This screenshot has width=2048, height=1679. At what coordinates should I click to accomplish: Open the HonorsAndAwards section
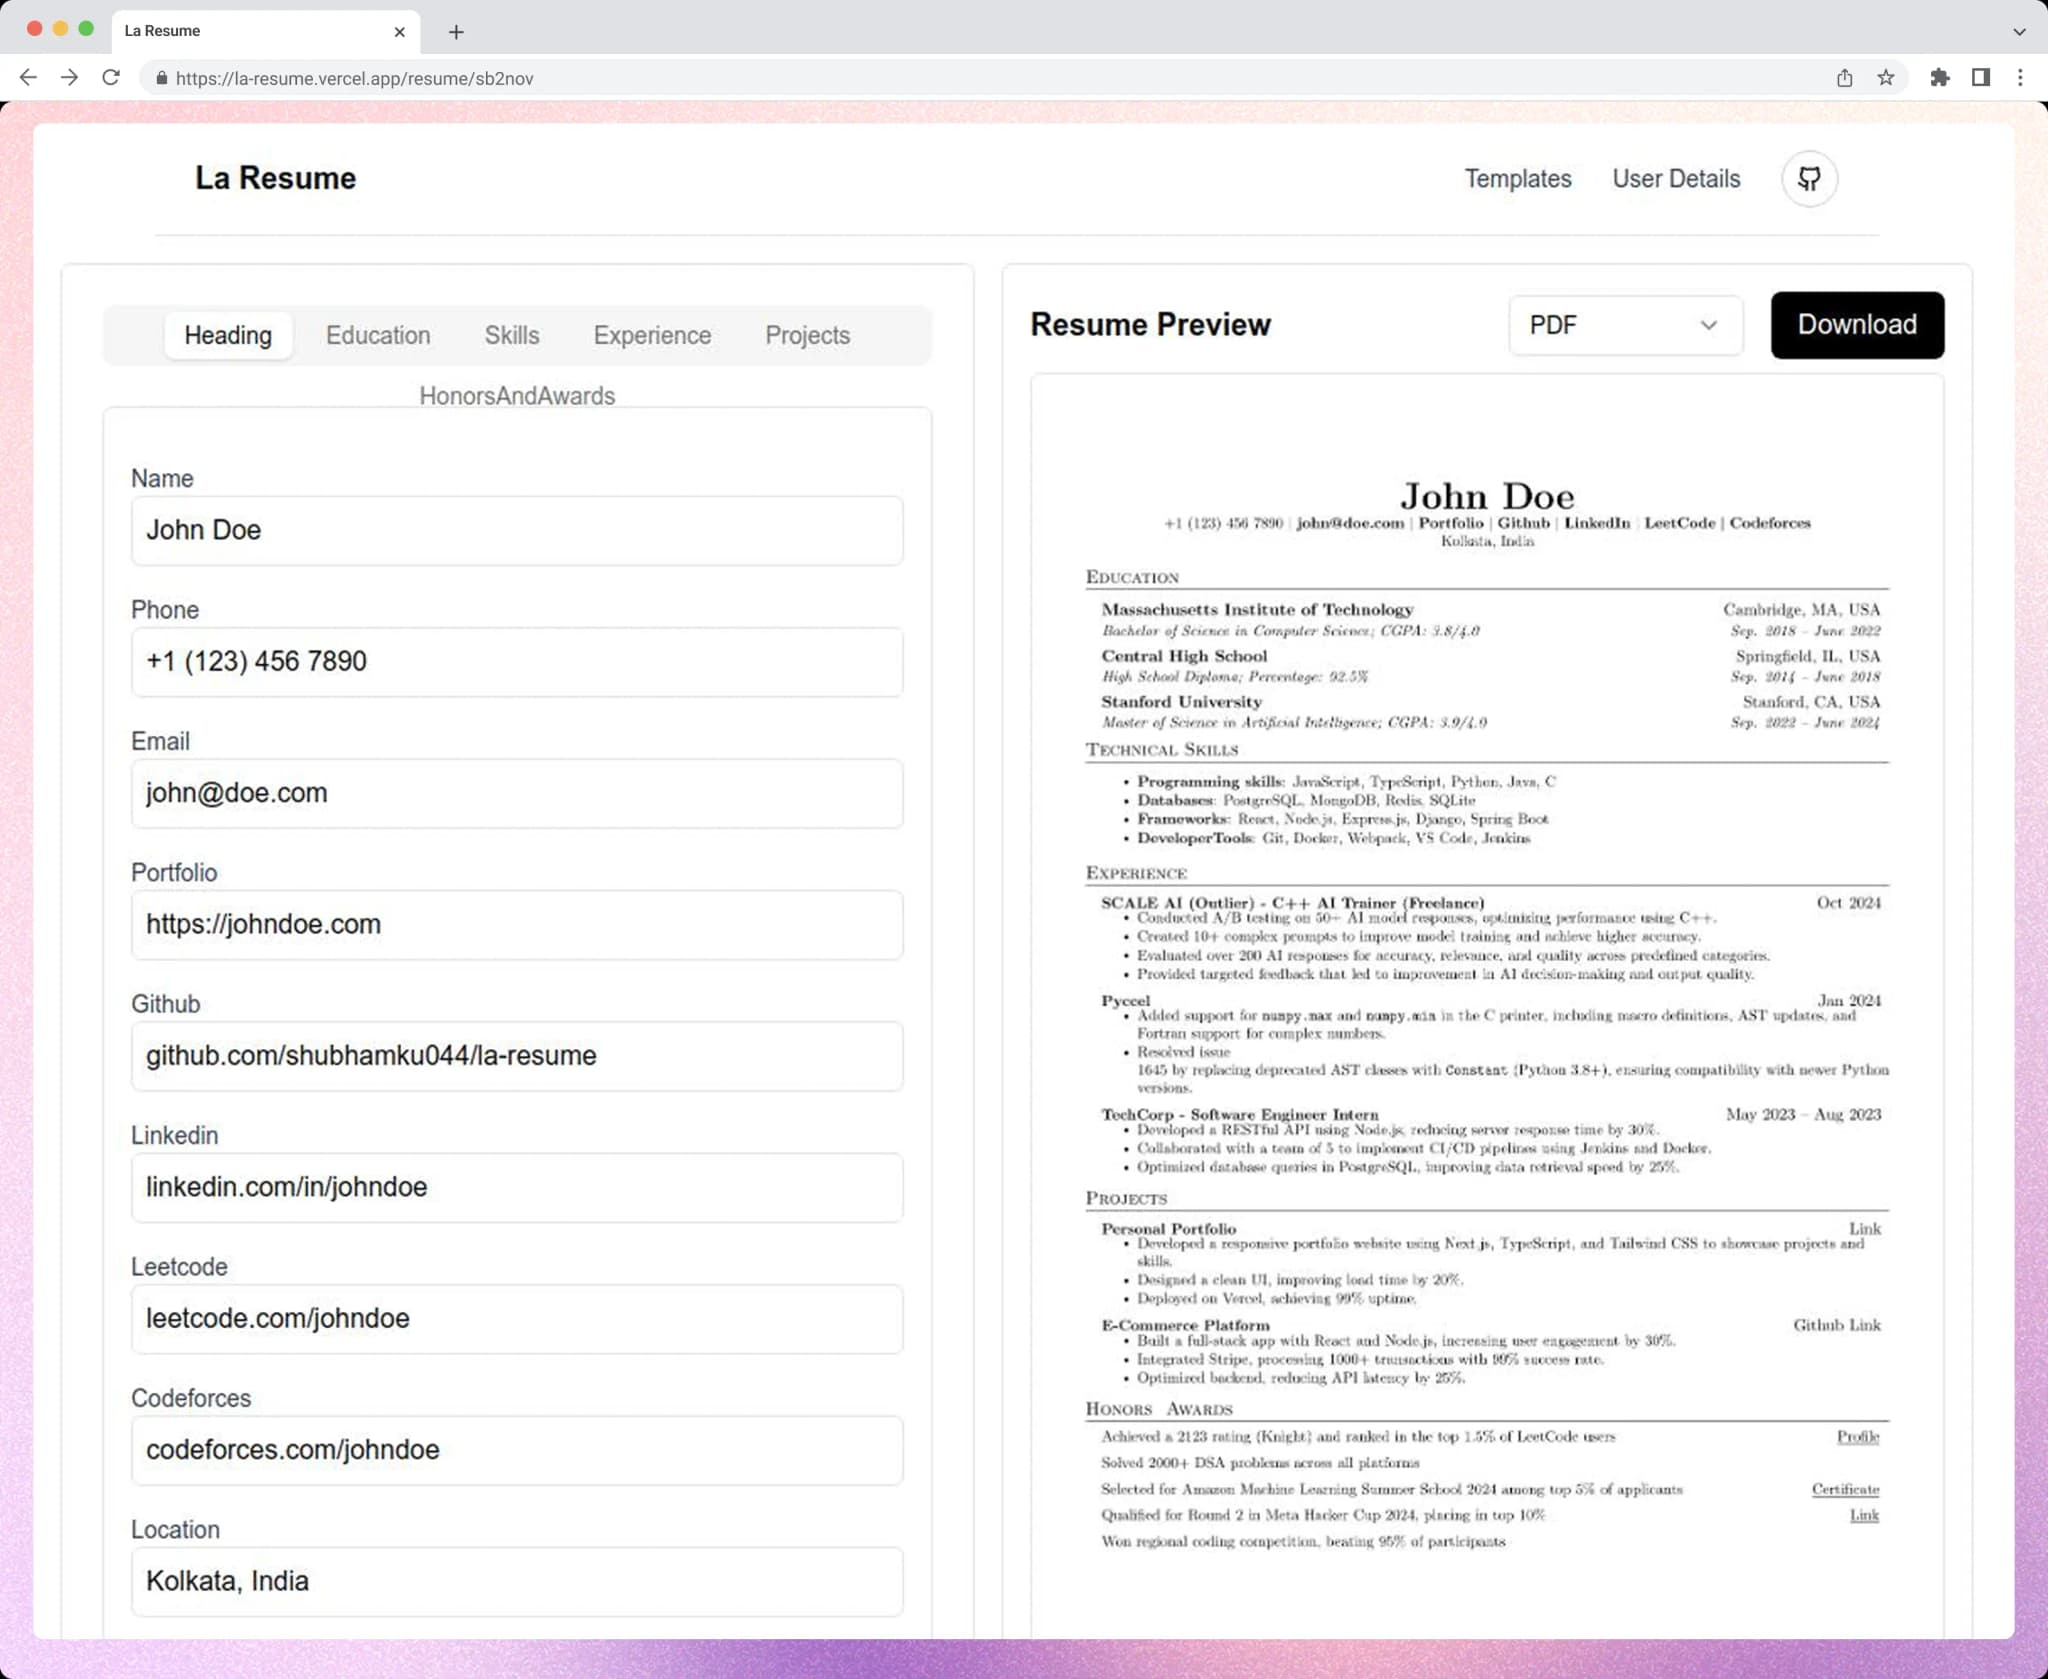518,396
